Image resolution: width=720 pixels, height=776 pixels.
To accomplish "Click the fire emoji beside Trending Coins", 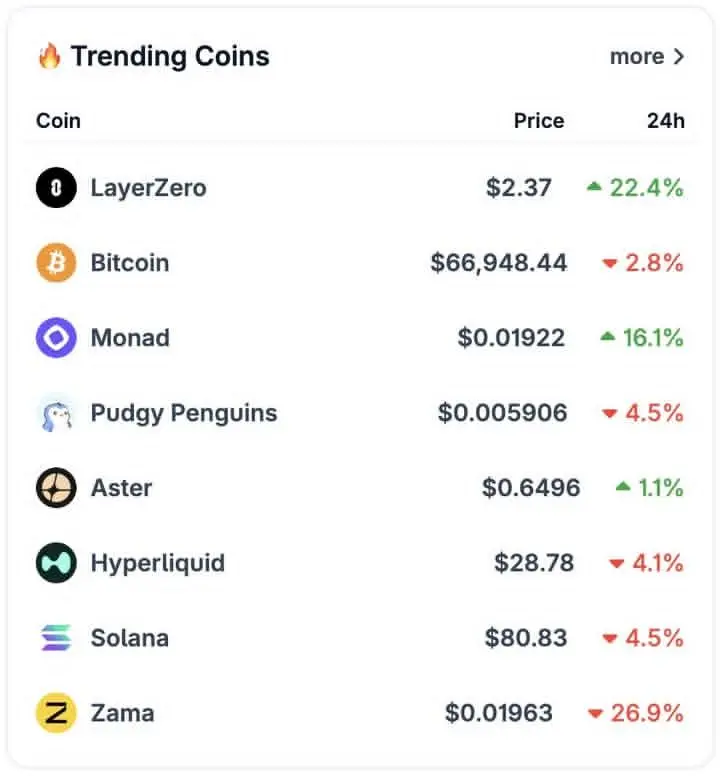I will (49, 56).
